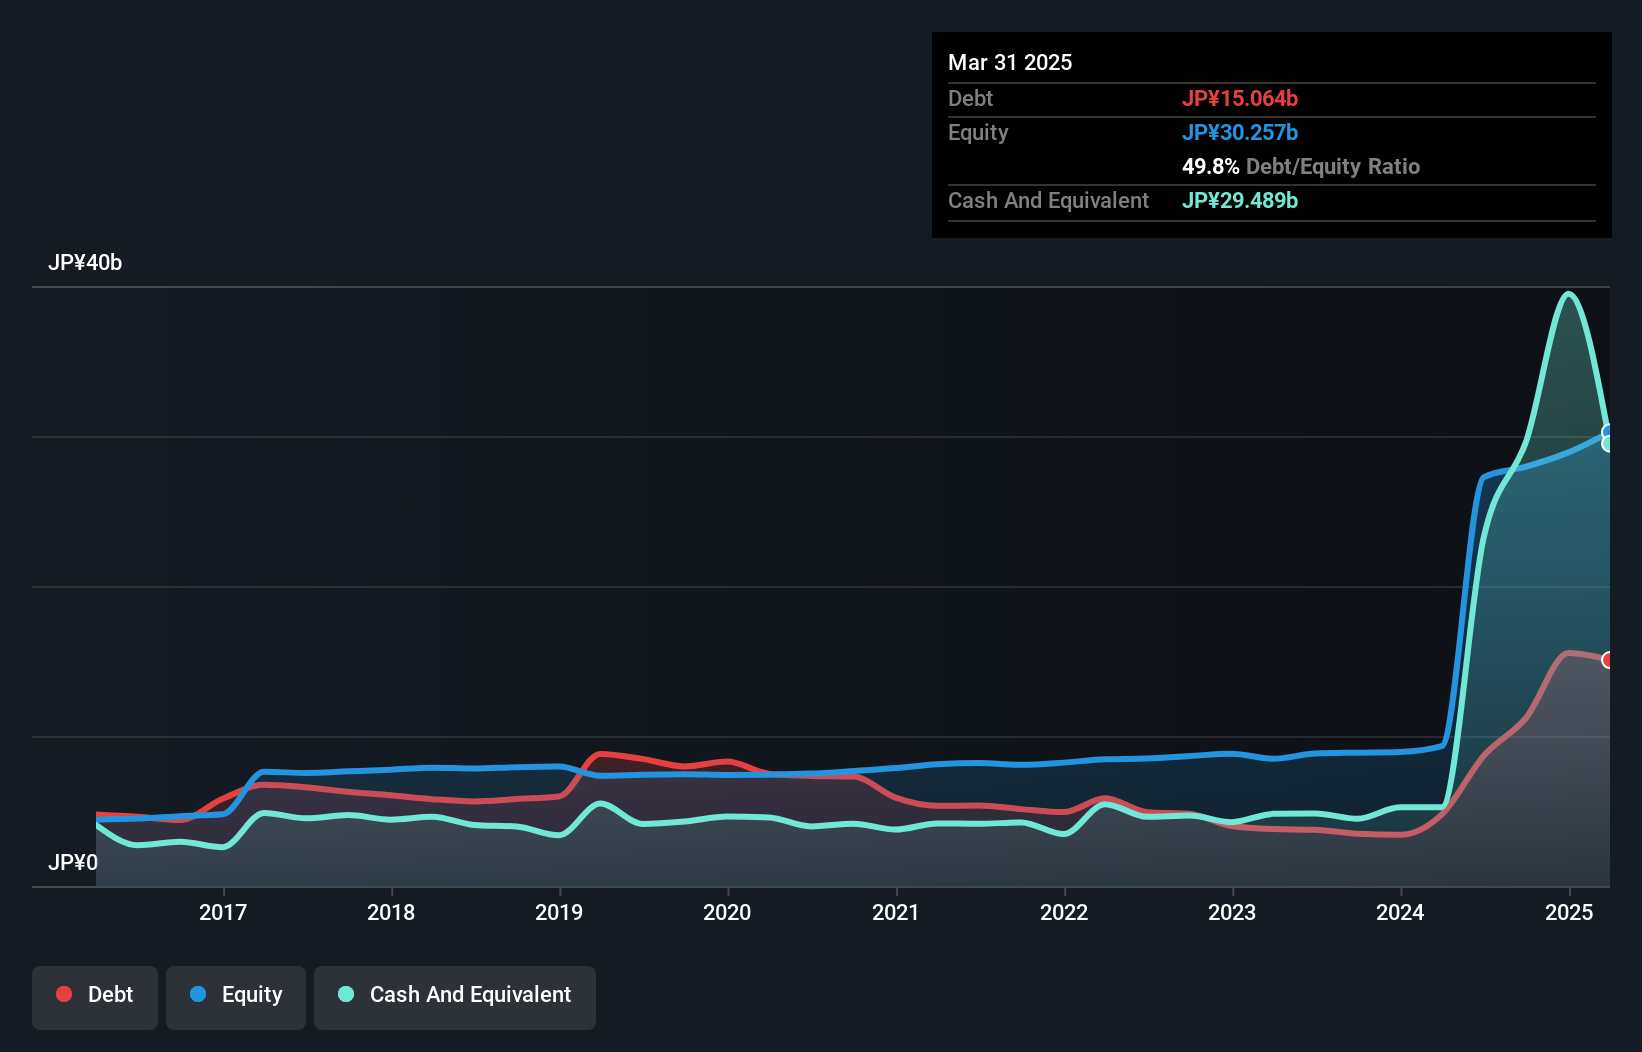Click the blue Equity endpoint marker
1642x1052 pixels.
(x=1608, y=433)
